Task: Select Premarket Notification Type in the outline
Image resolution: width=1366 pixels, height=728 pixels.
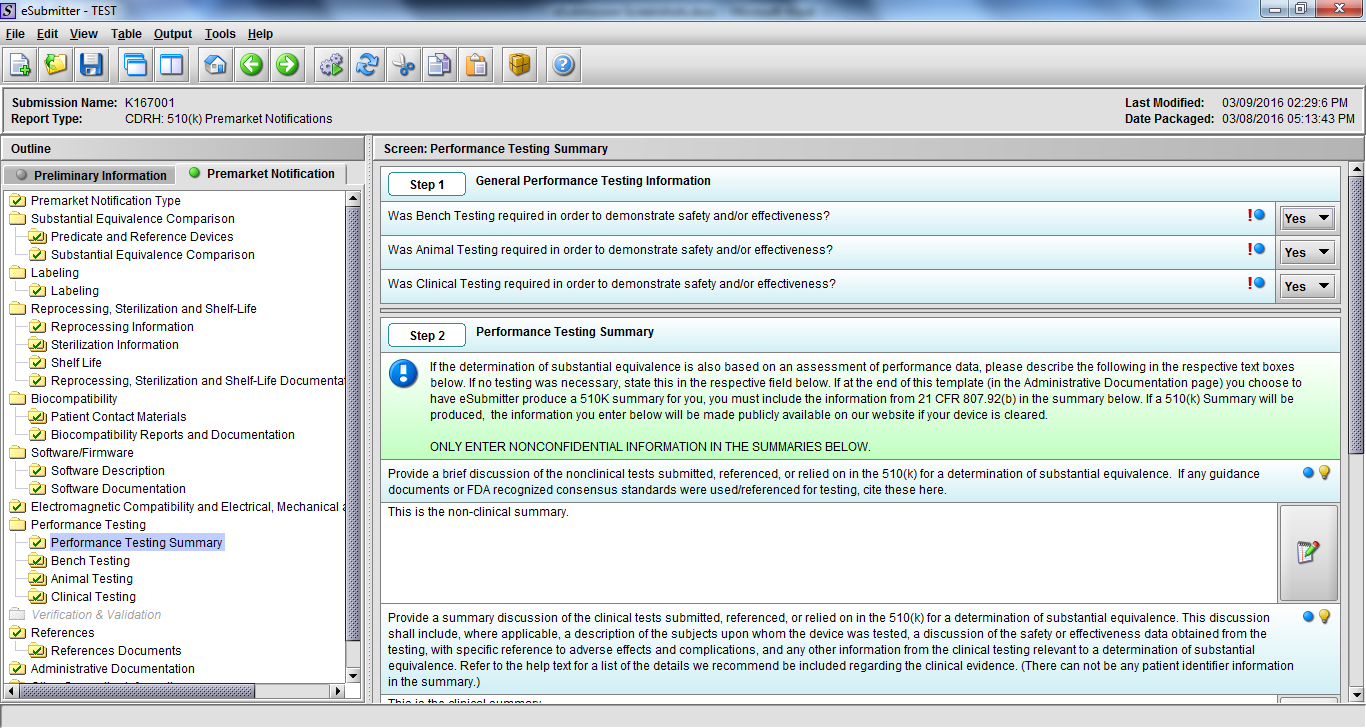Action: [x=106, y=201]
